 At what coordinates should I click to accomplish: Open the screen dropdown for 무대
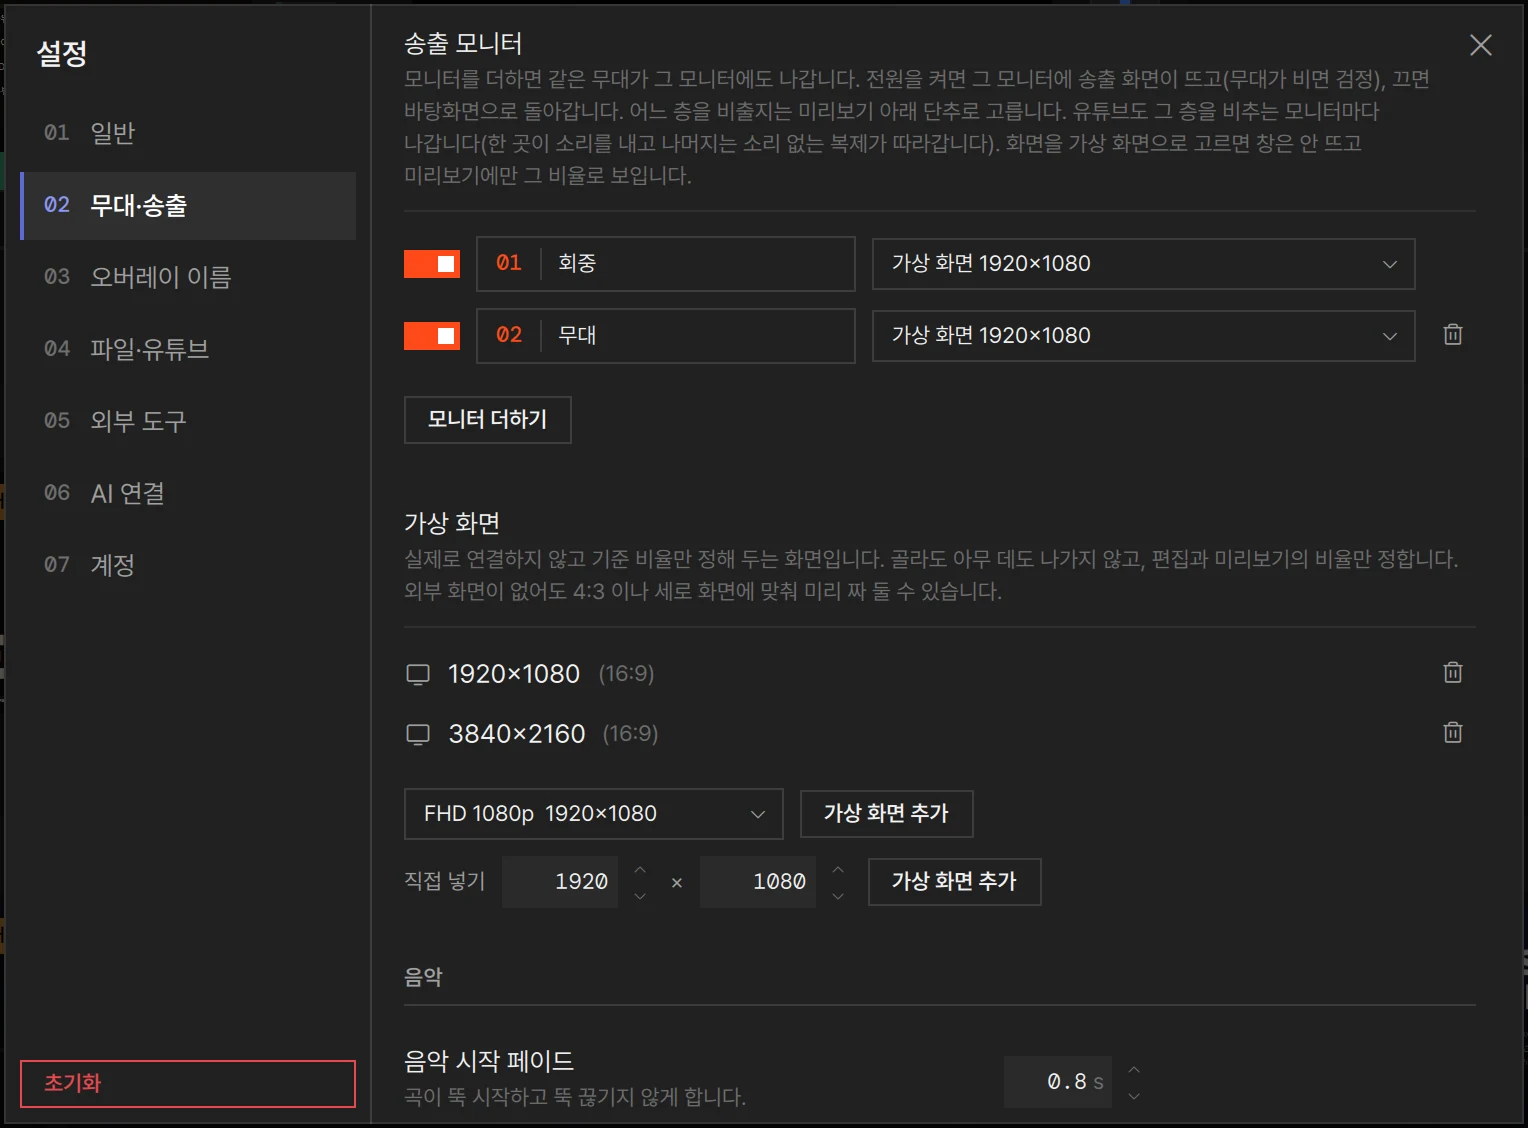[x=1144, y=336]
